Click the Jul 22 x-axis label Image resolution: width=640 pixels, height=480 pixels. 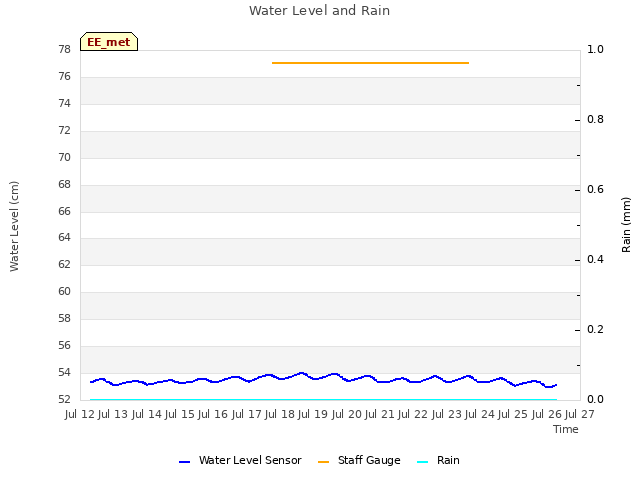(413, 414)
